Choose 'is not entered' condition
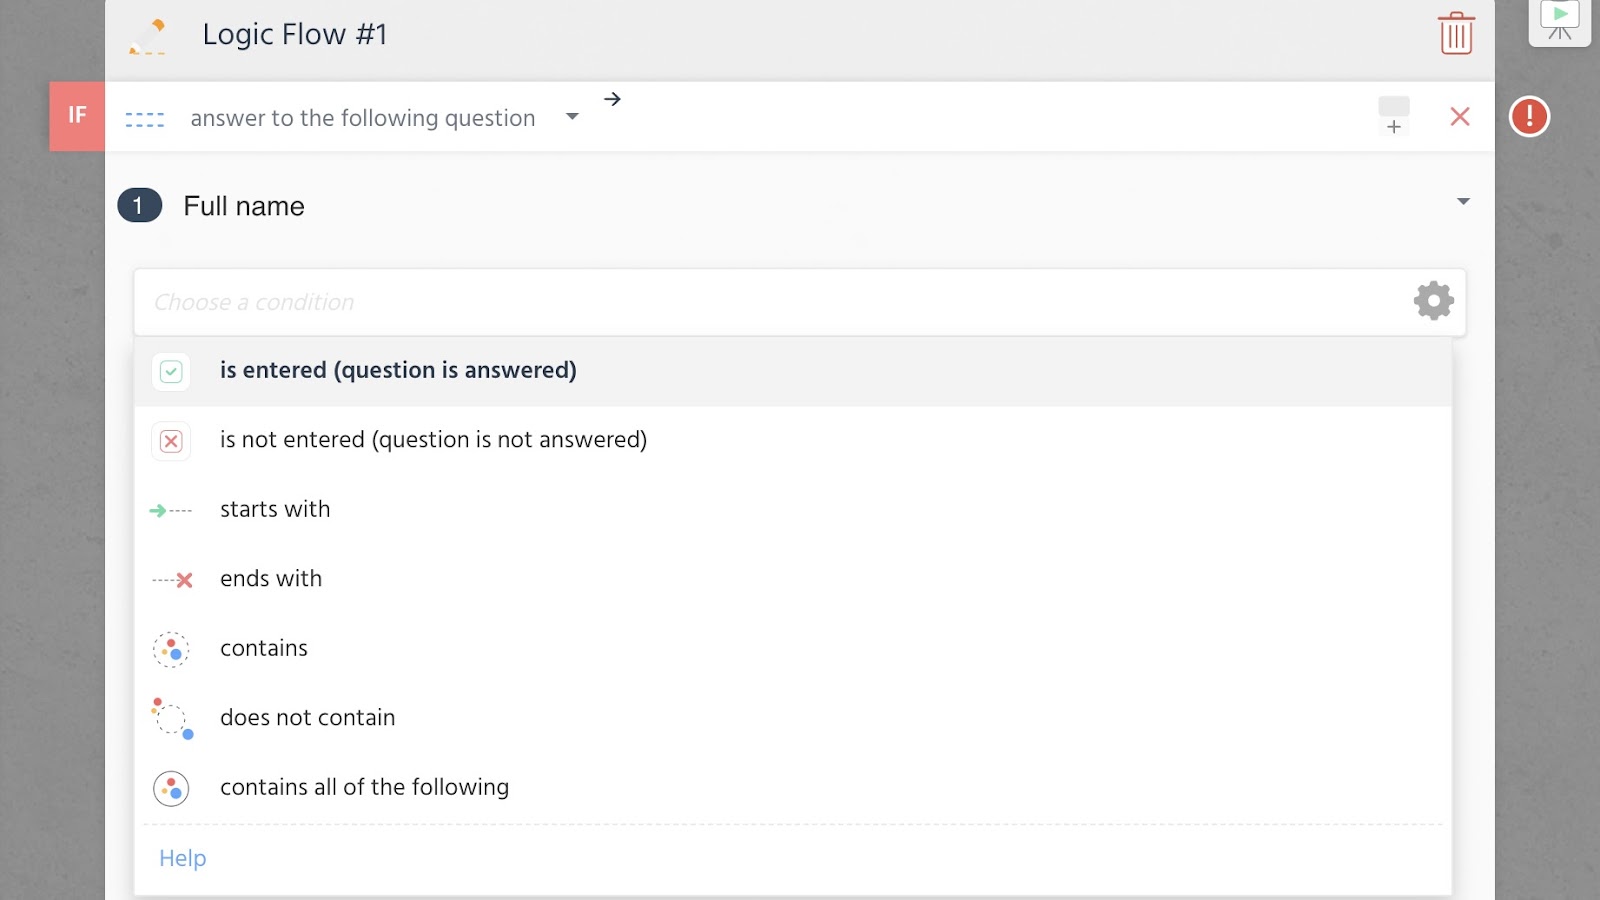Viewport: 1600px width, 900px height. (x=433, y=440)
